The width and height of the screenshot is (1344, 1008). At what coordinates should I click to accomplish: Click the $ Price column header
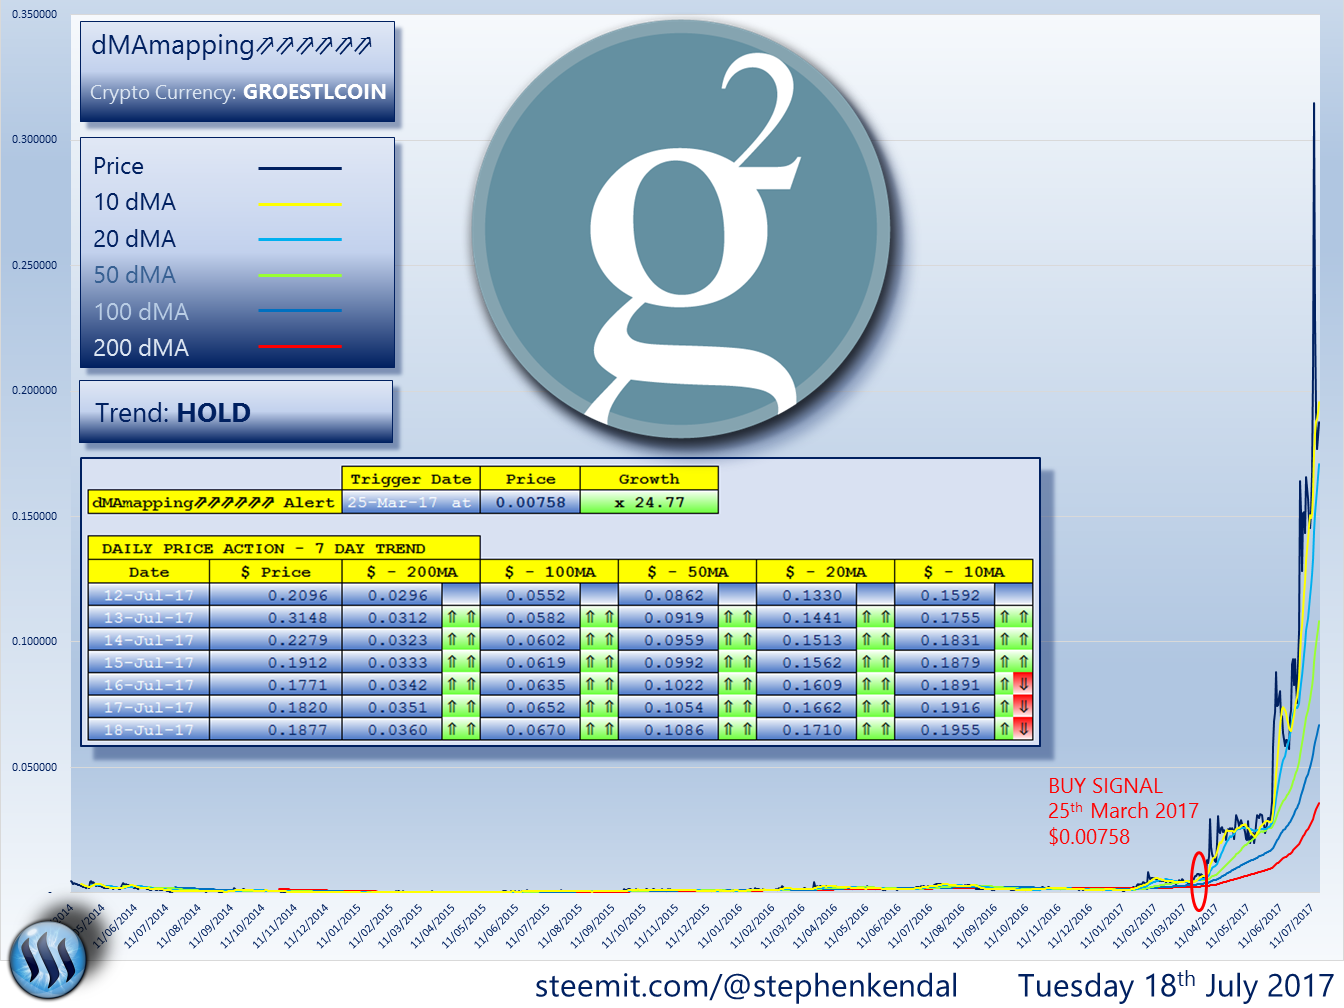276,572
